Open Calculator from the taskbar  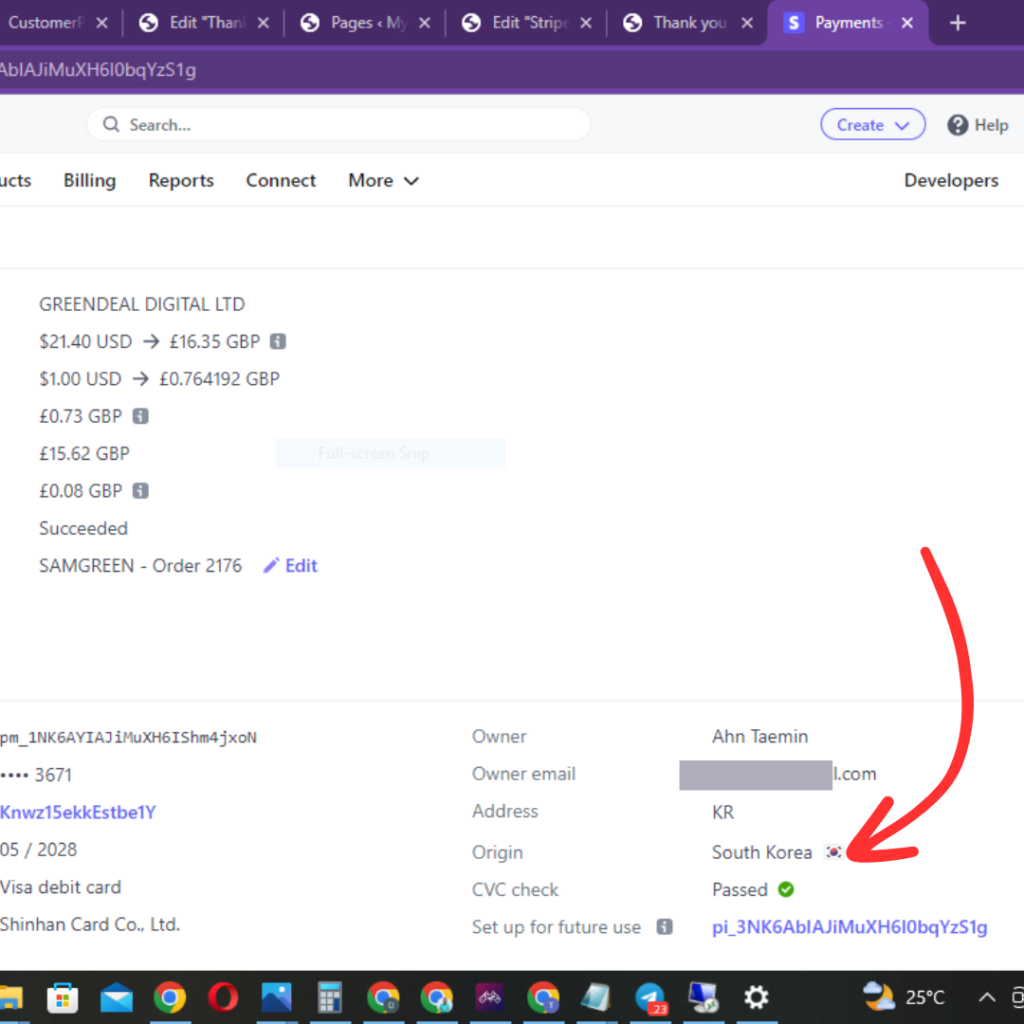330,997
